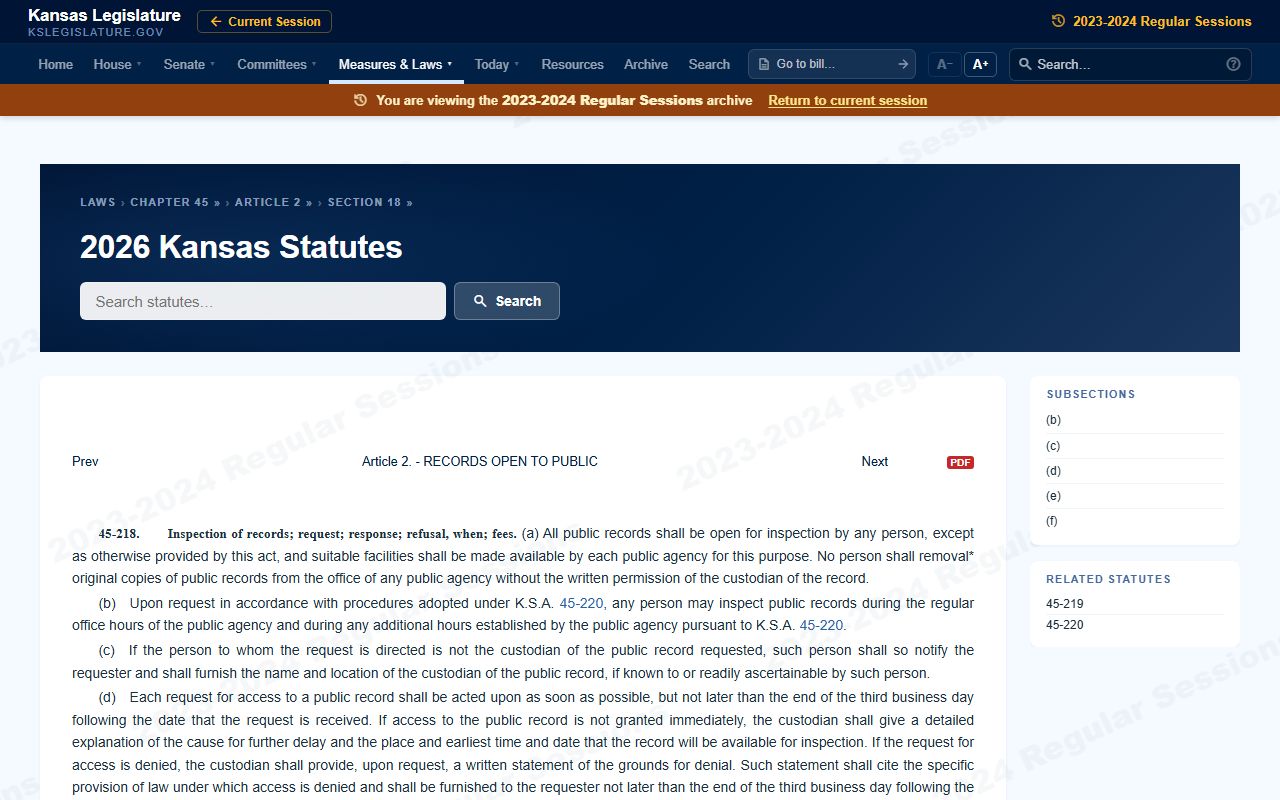Open the Archive nav item
Viewport: 1280px width, 800px height.
pos(646,64)
